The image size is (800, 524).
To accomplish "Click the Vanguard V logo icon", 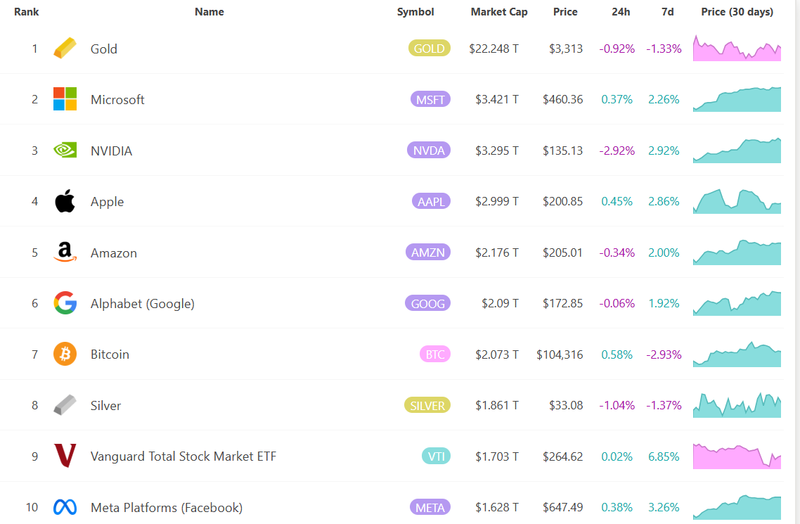I will [x=65, y=456].
